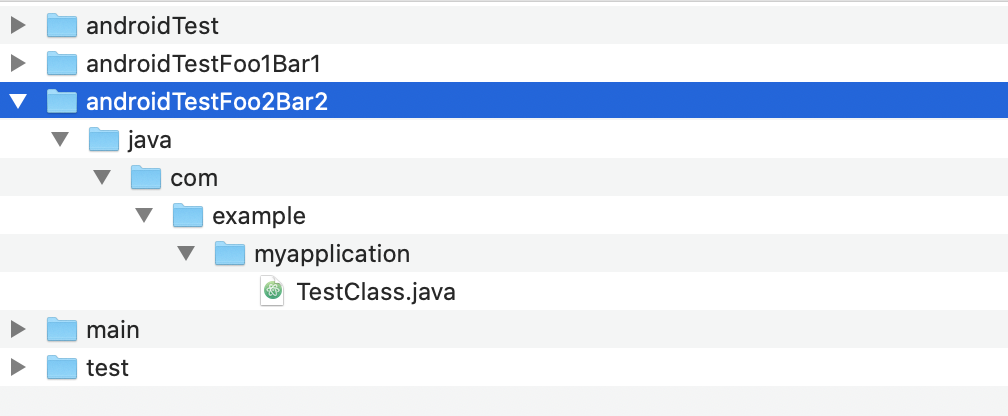
Task: Click the androidTestFoo2Bar2 folder icon
Action: (x=62, y=101)
